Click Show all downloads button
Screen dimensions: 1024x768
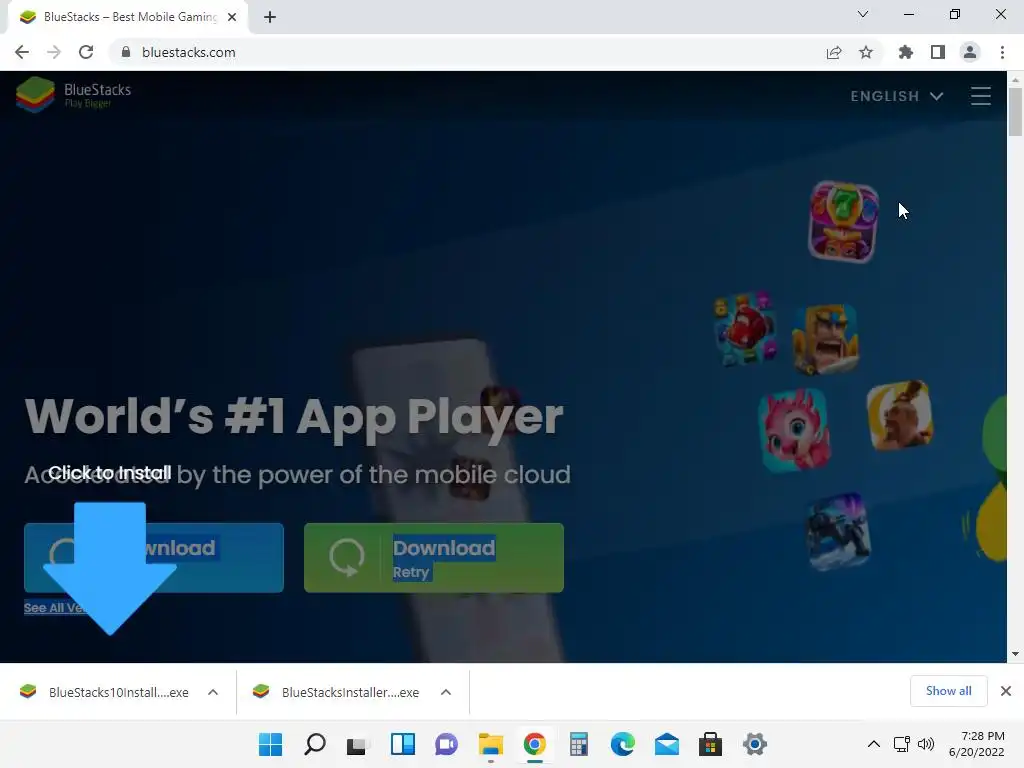coord(948,691)
